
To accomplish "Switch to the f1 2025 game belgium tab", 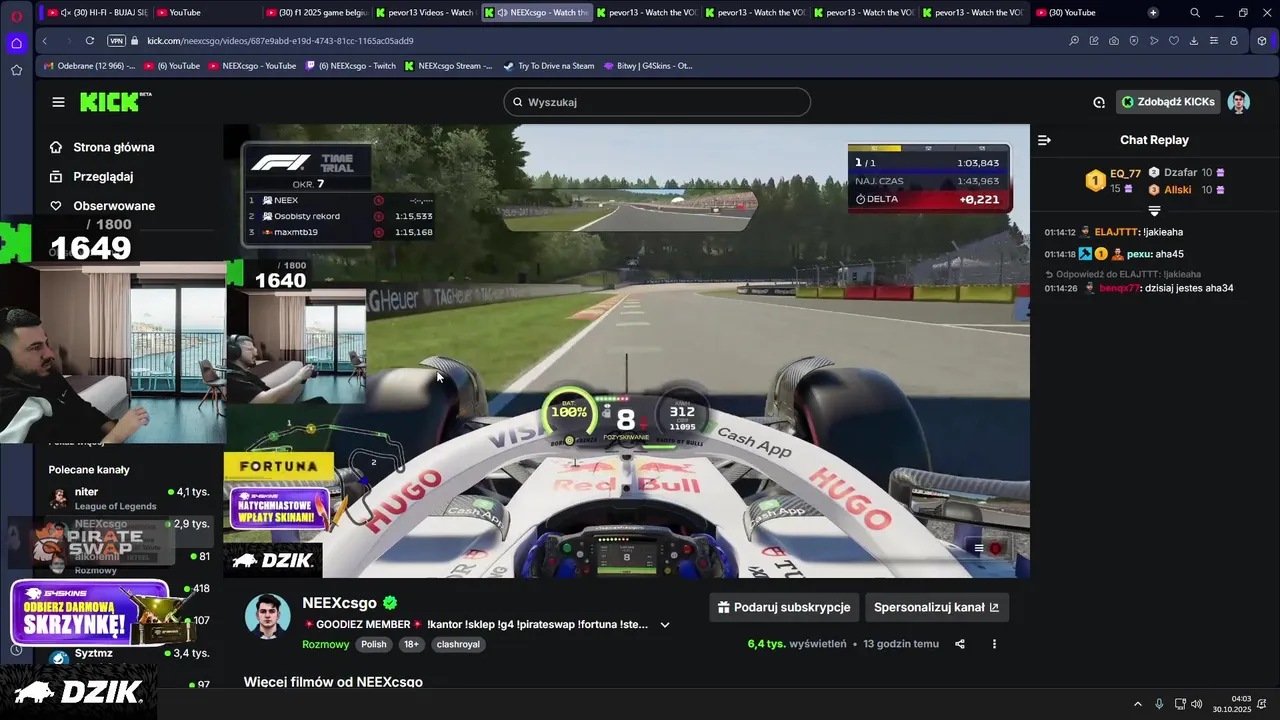I will (316, 13).
